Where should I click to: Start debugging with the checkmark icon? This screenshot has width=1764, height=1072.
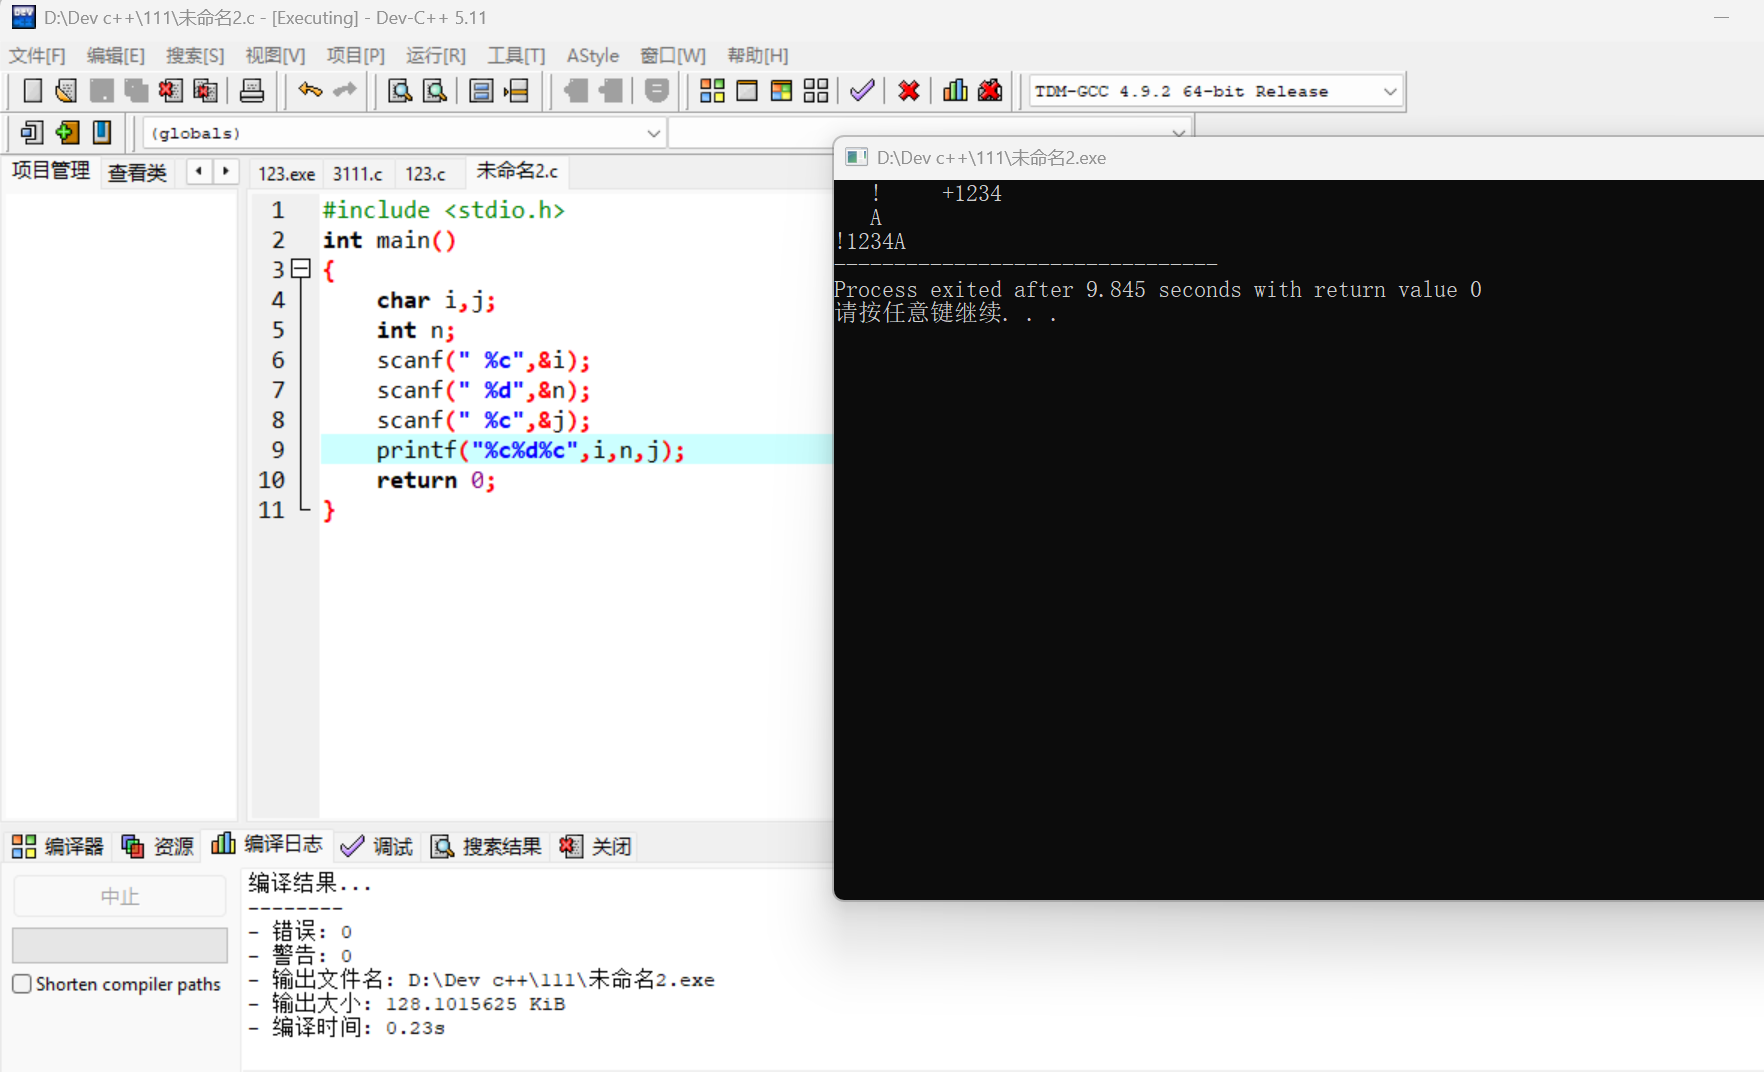pyautogui.click(x=862, y=91)
